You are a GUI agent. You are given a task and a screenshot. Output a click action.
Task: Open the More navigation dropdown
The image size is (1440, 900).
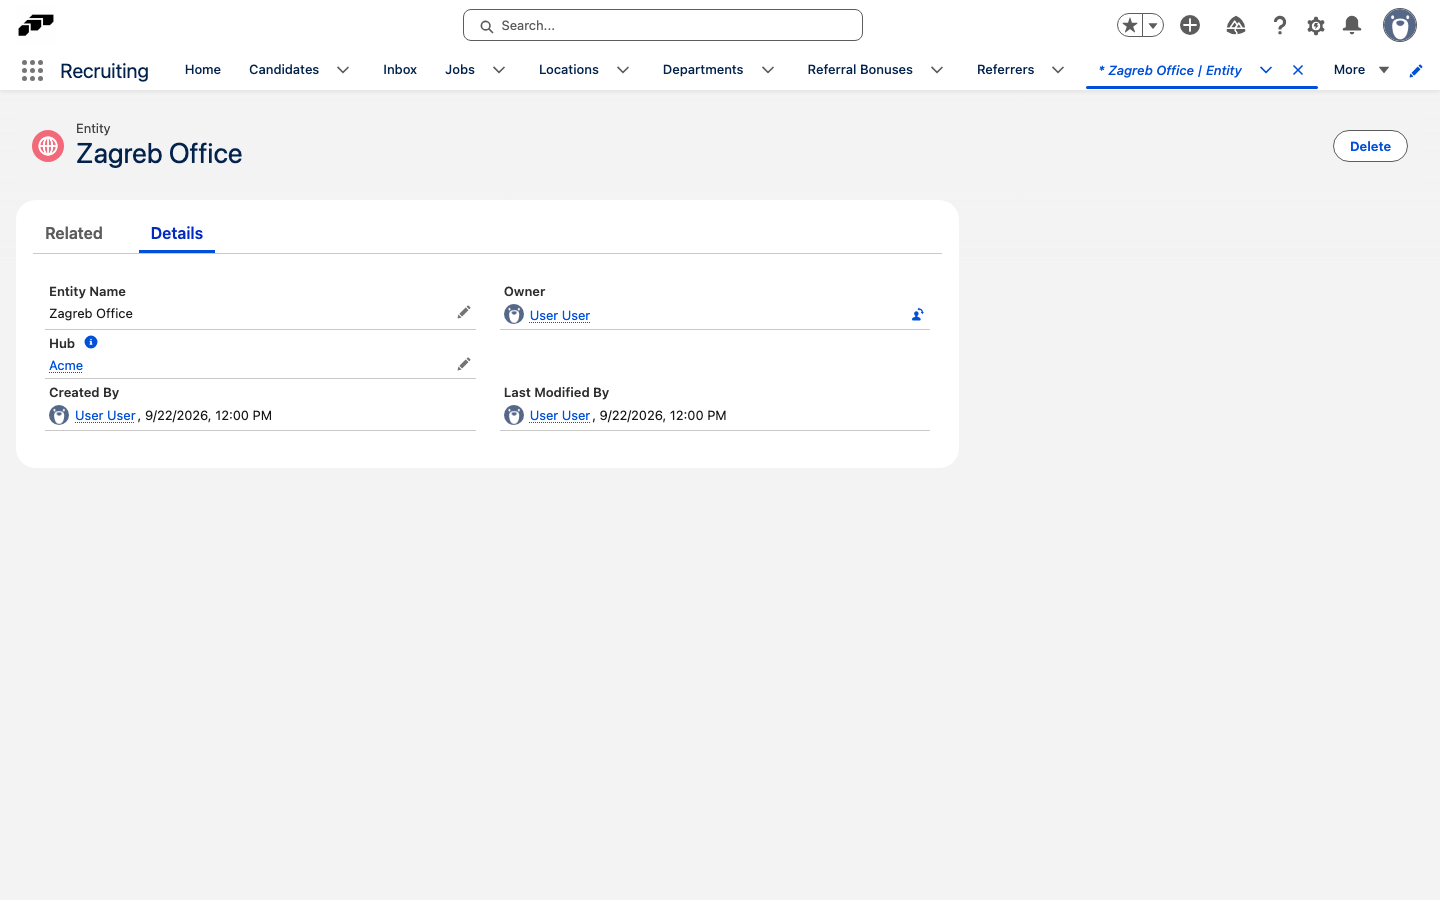(1362, 70)
